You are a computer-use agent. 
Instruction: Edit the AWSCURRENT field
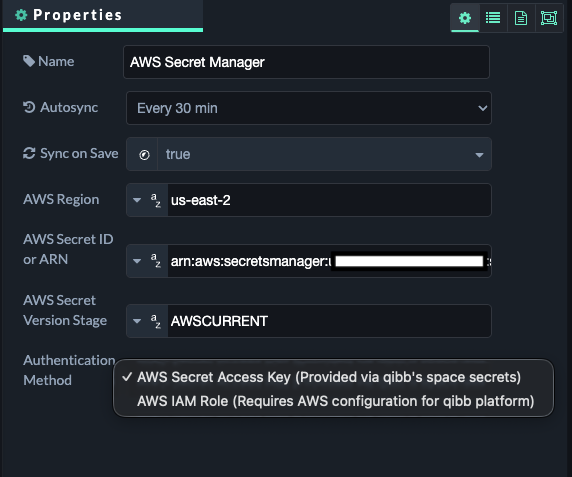(x=329, y=321)
